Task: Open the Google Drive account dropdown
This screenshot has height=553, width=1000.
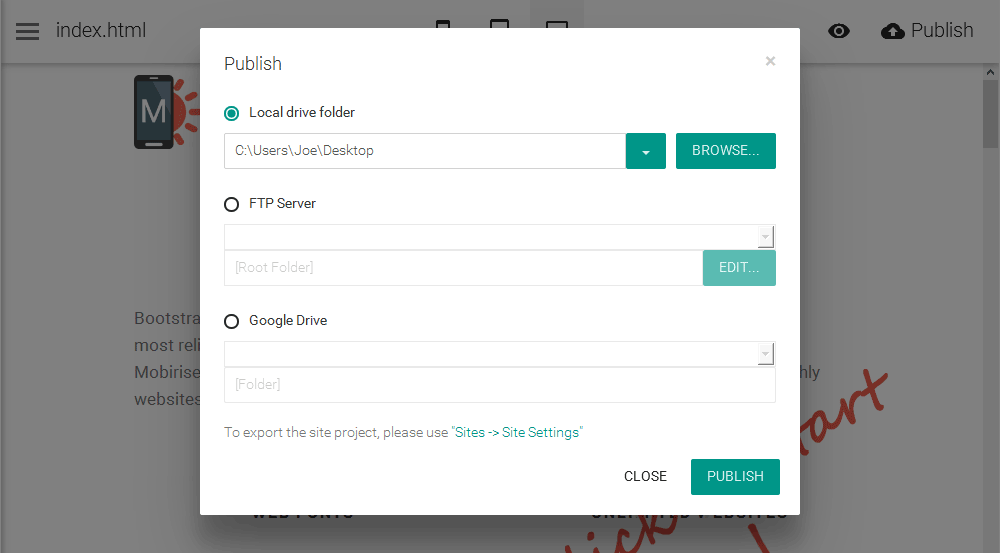Action: [x=766, y=354]
